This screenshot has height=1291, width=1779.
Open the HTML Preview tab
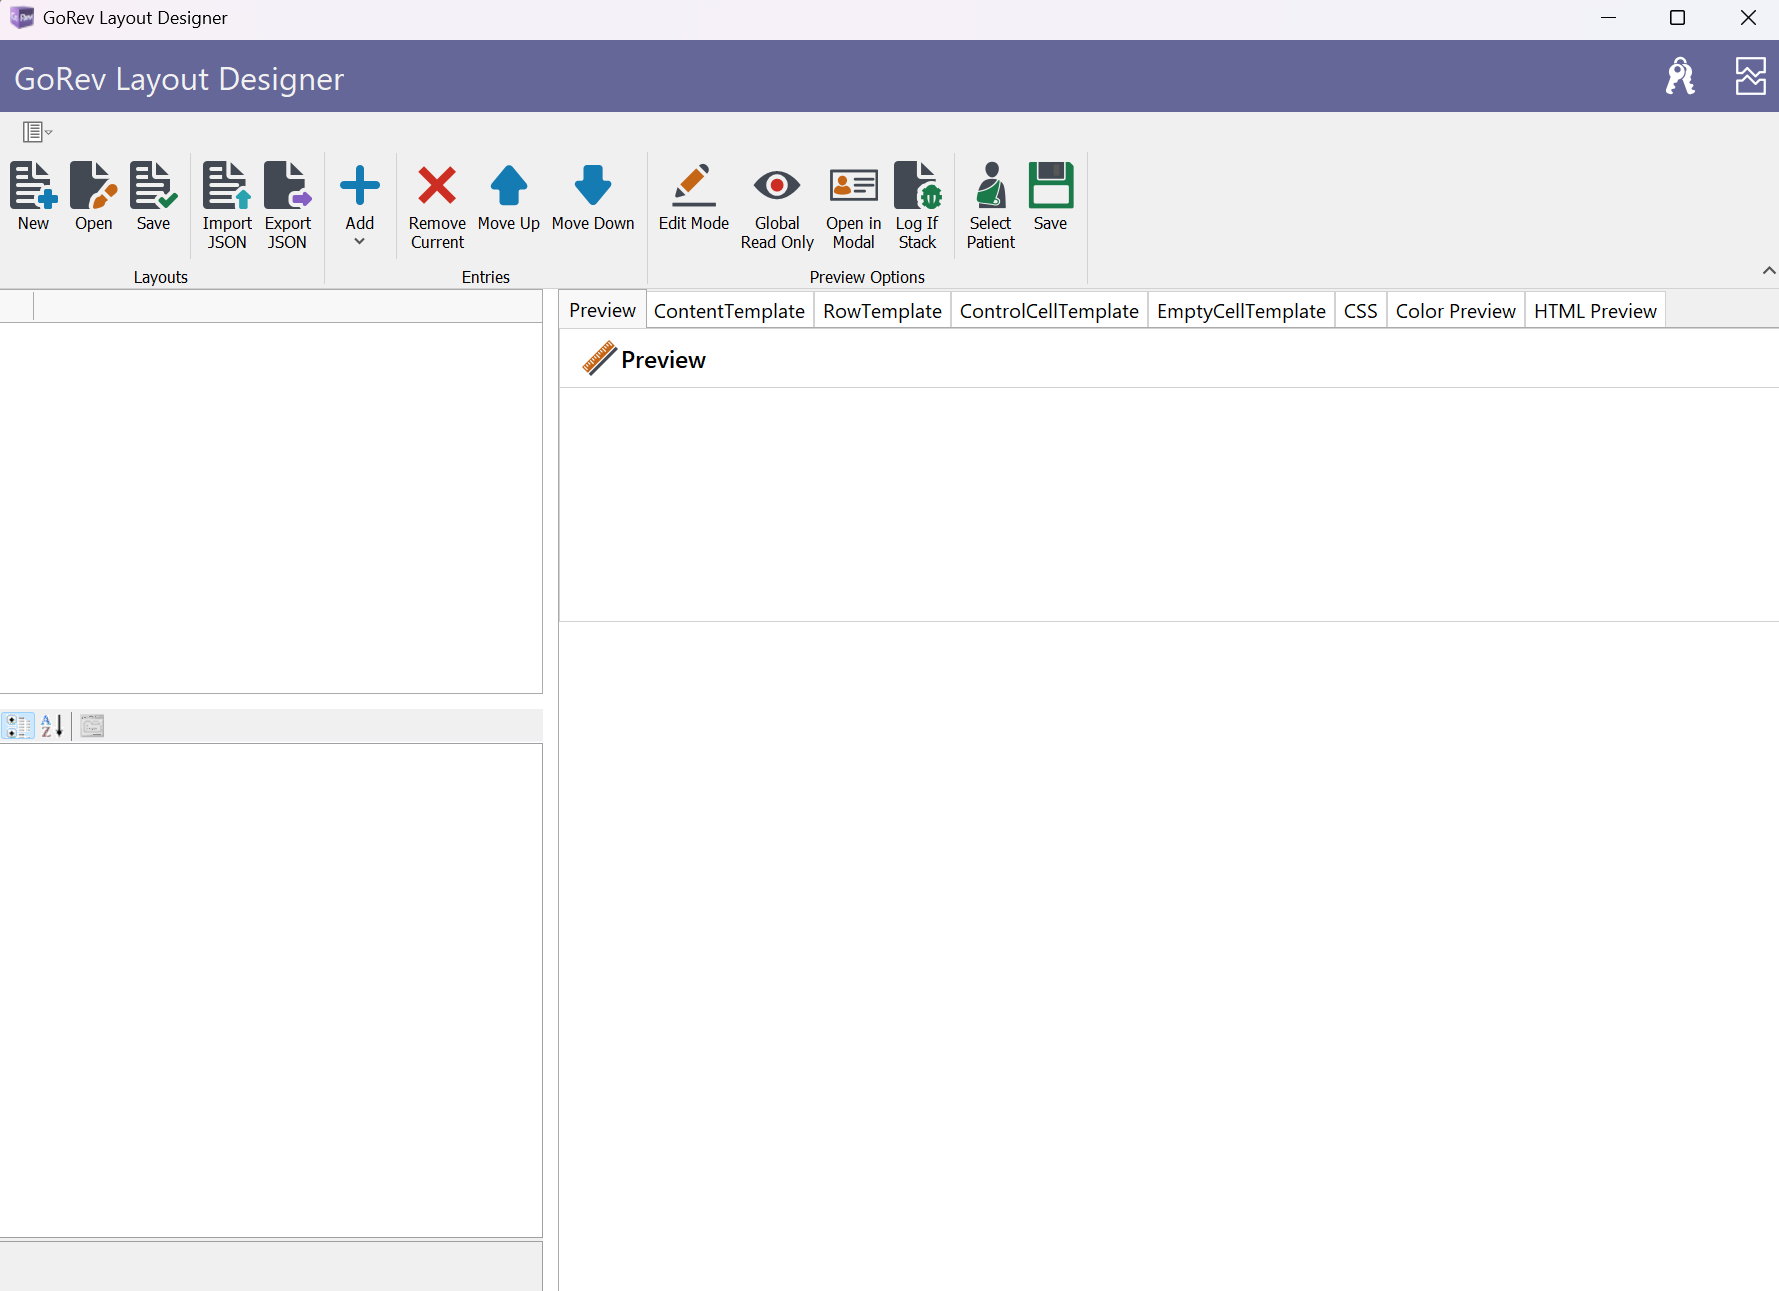point(1595,311)
